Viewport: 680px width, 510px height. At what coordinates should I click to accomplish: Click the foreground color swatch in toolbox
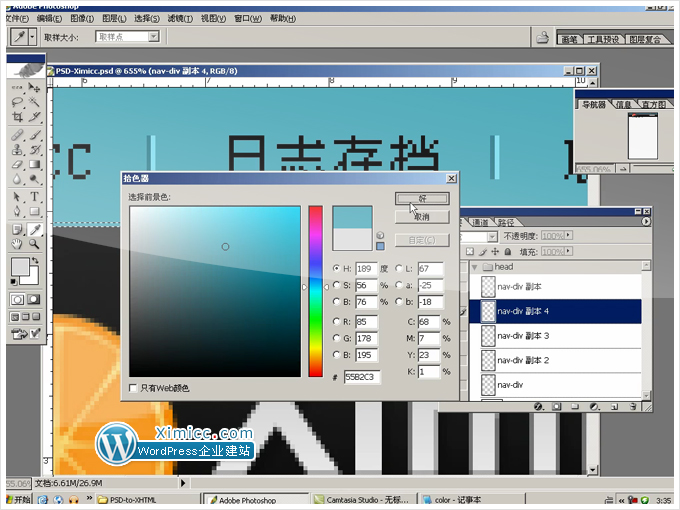20,266
